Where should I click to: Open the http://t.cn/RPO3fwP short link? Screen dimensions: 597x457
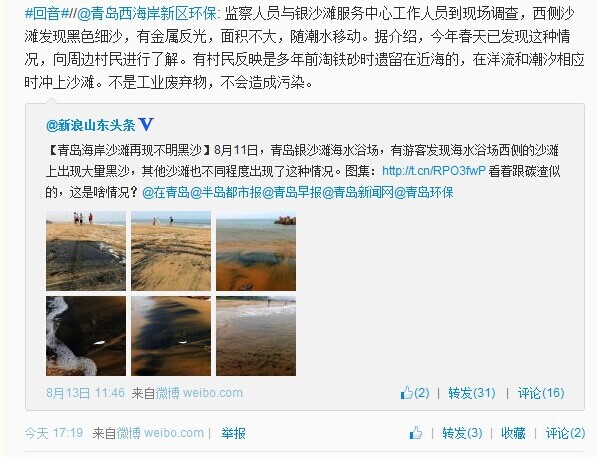(434, 171)
